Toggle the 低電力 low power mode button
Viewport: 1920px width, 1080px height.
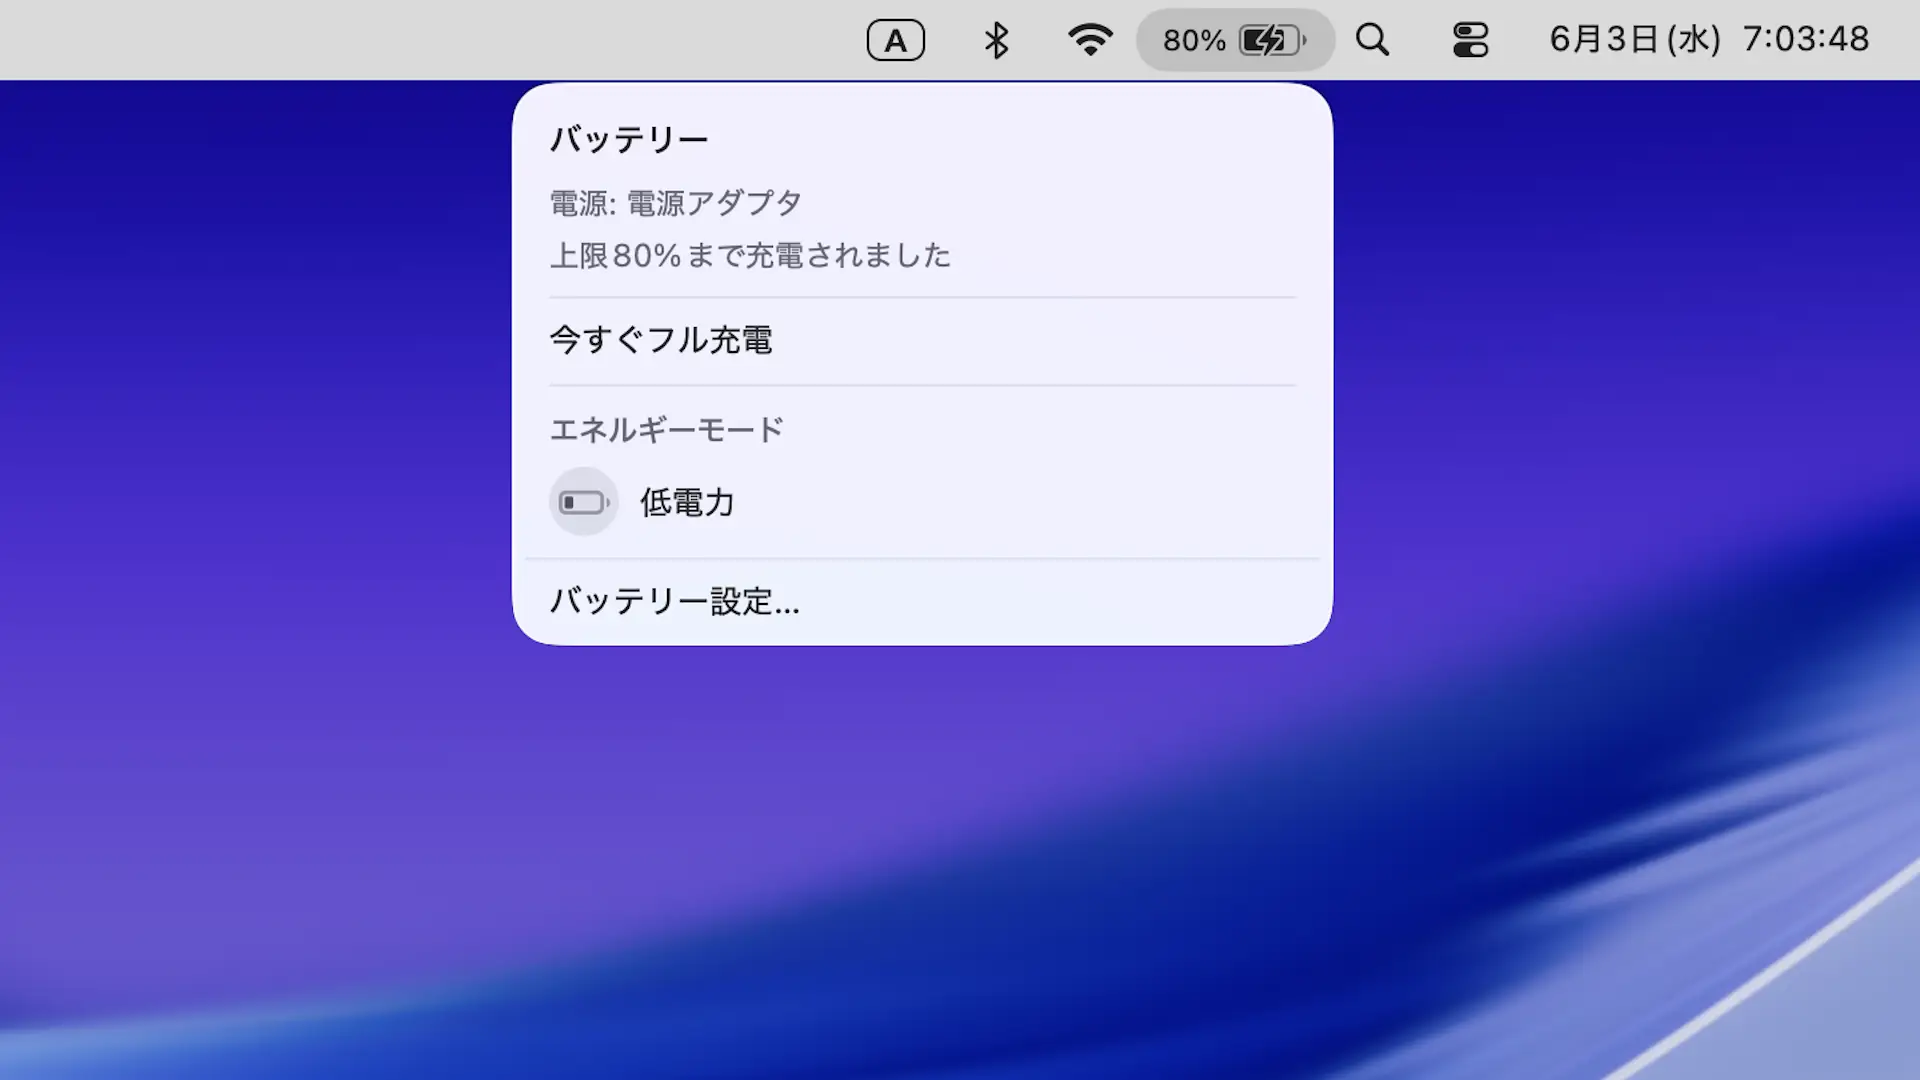pos(583,501)
